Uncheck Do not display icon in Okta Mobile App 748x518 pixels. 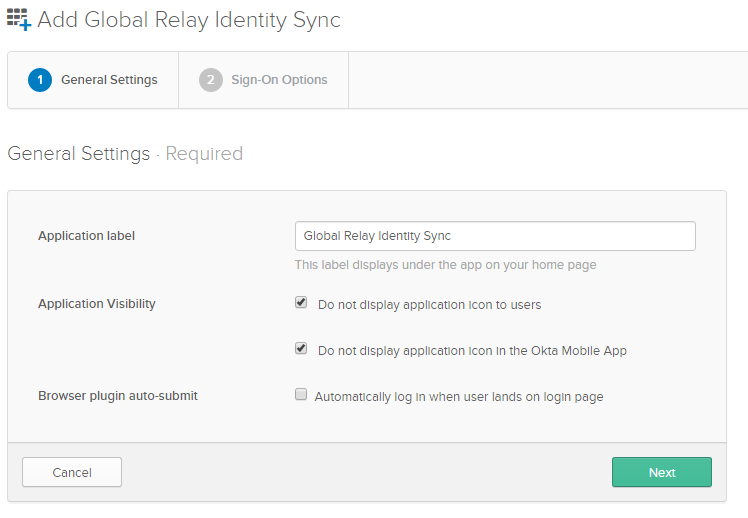click(x=301, y=348)
